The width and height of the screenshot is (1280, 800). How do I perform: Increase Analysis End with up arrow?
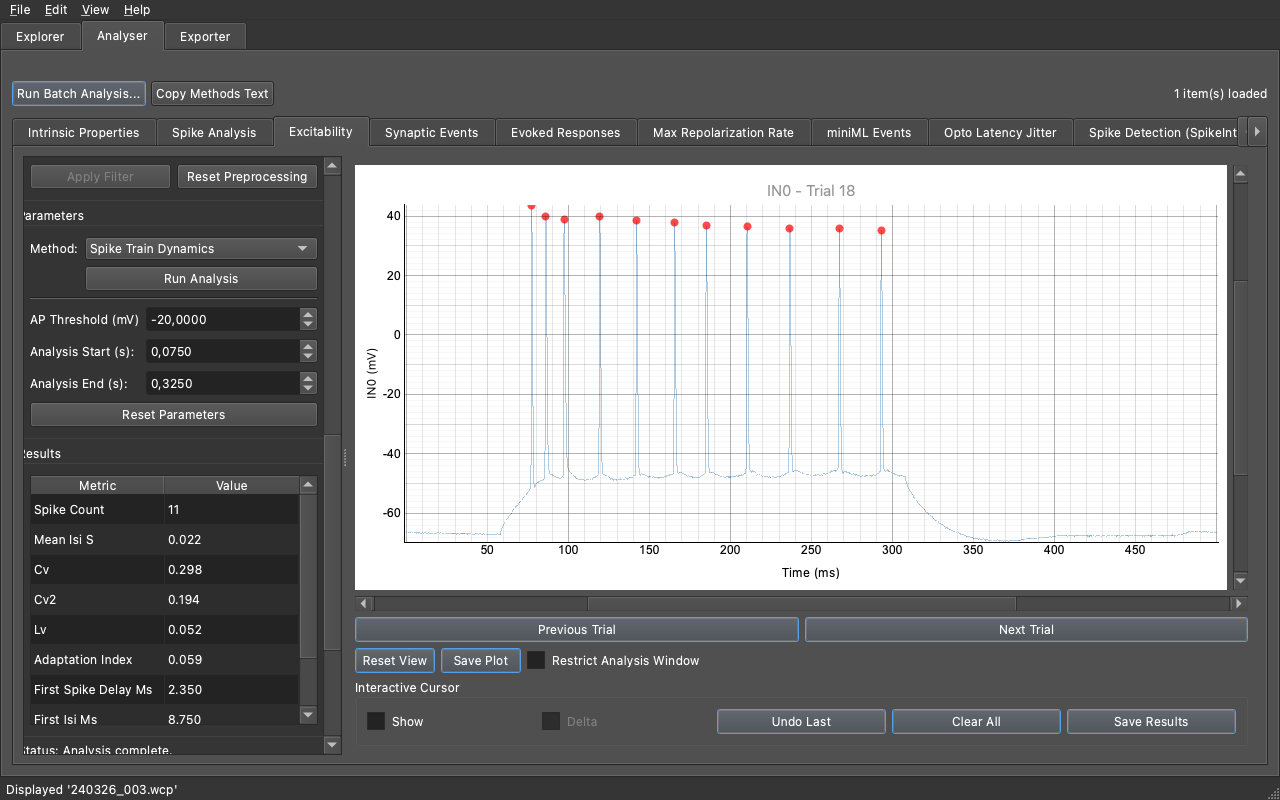point(308,378)
